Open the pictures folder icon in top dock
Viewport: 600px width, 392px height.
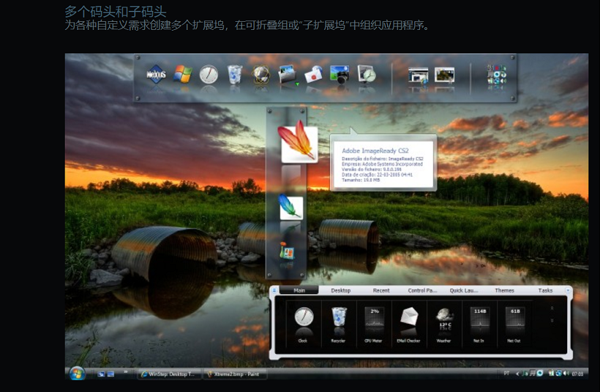pyautogui.click(x=287, y=74)
